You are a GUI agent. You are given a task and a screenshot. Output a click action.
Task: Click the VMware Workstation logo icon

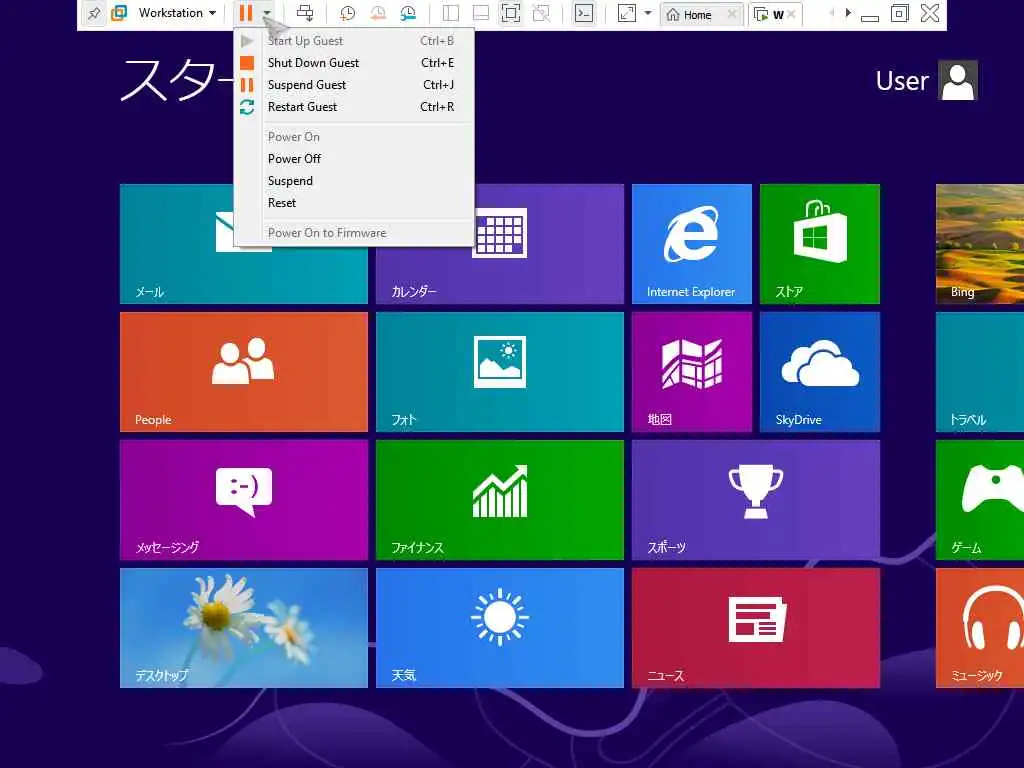[x=119, y=13]
